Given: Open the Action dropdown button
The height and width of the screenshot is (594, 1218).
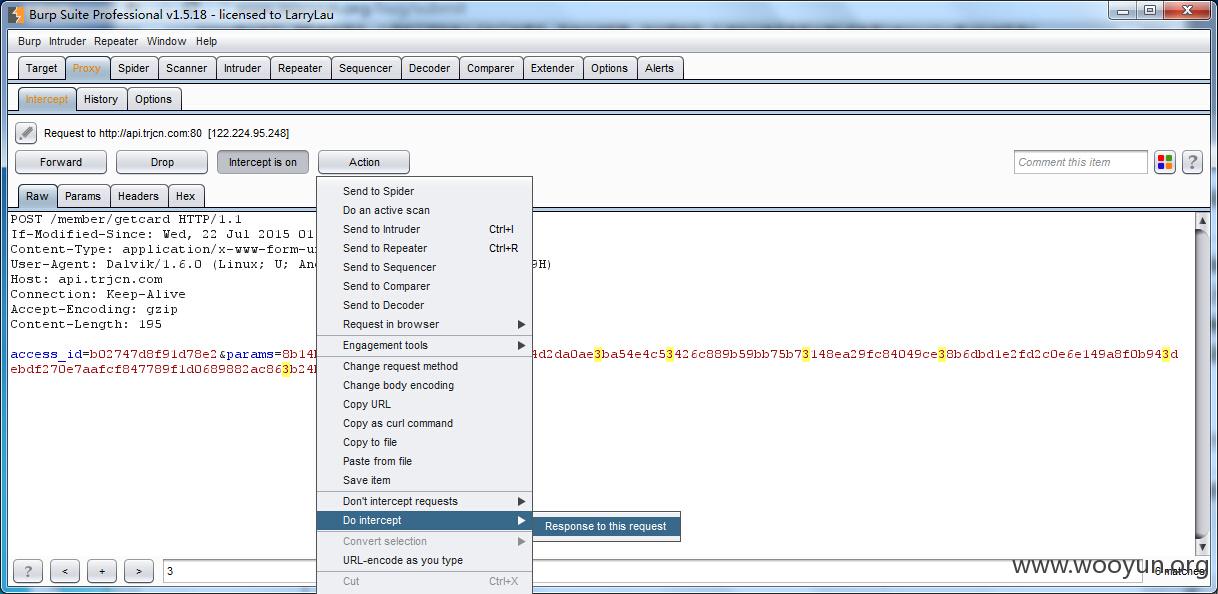Looking at the screenshot, I should pos(364,162).
